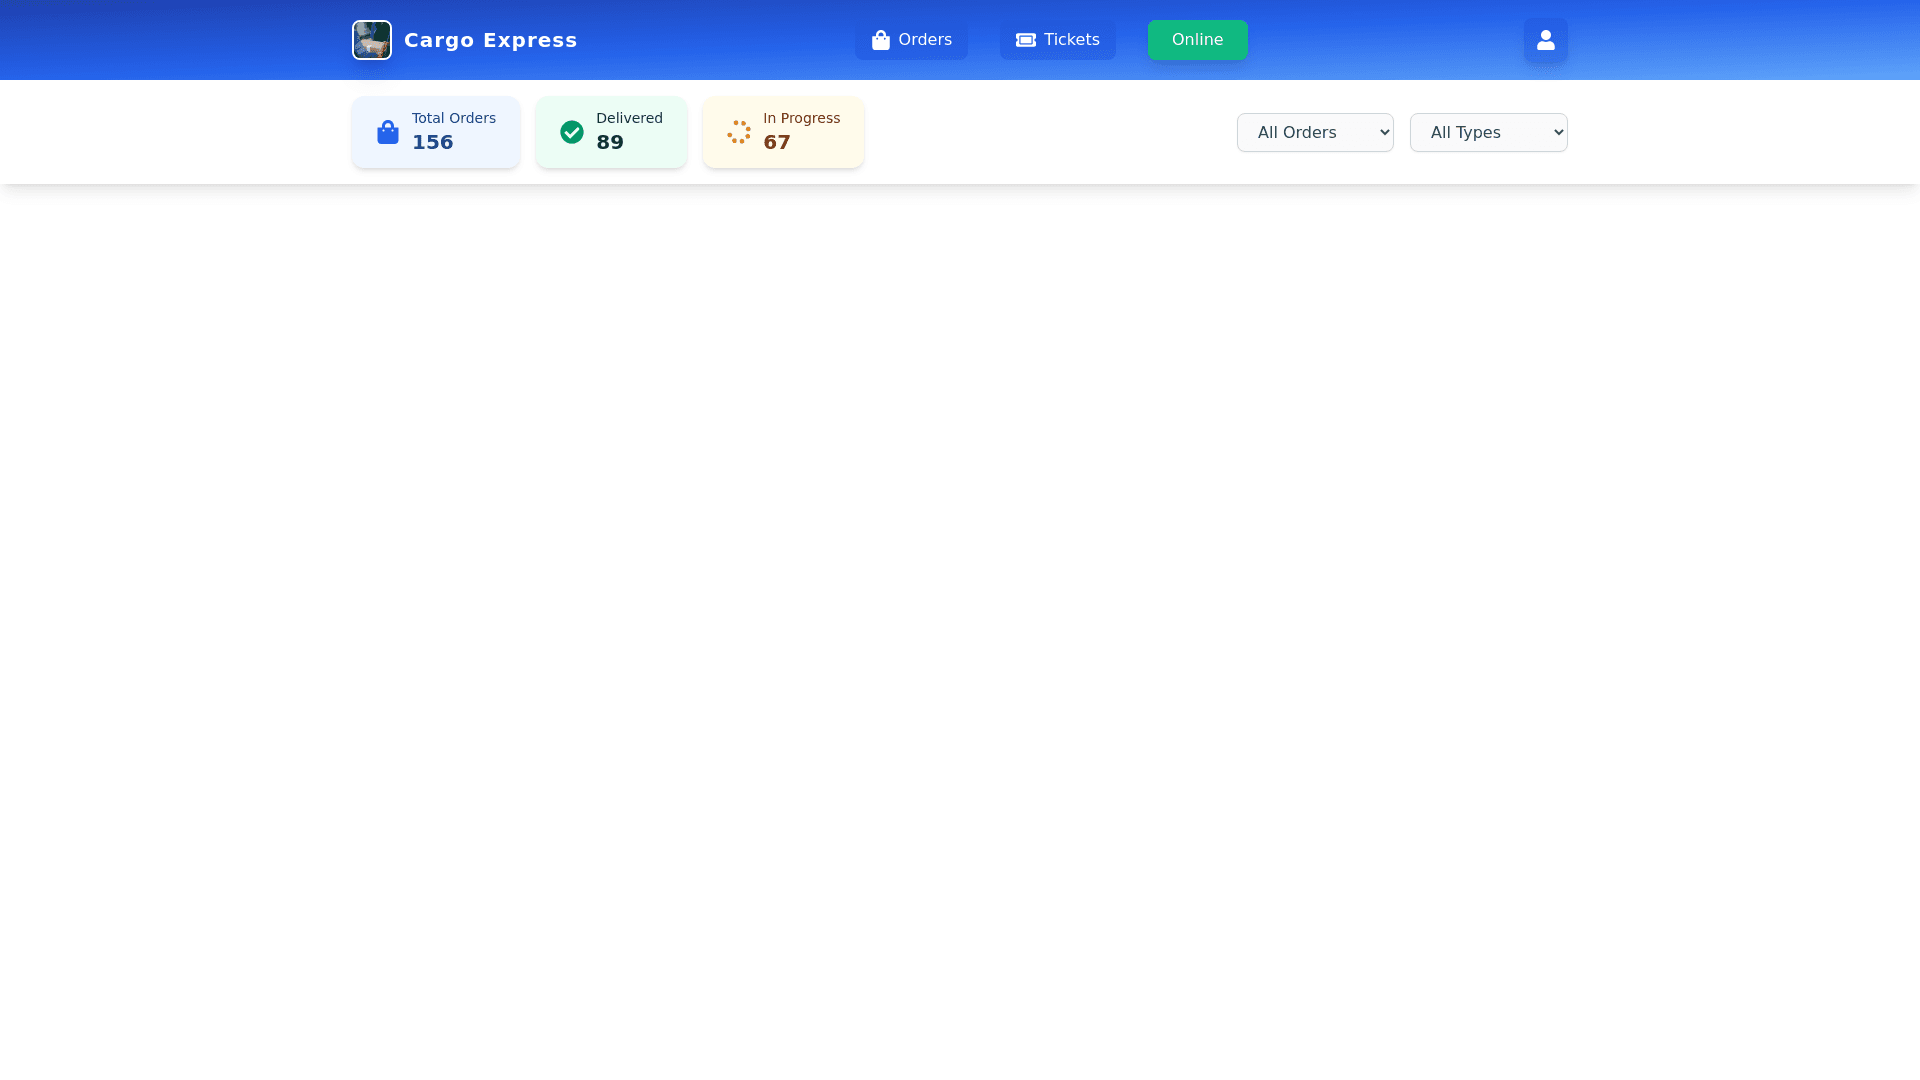Click the 67 in progress count
The height and width of the screenshot is (1080, 1920).
point(776,142)
